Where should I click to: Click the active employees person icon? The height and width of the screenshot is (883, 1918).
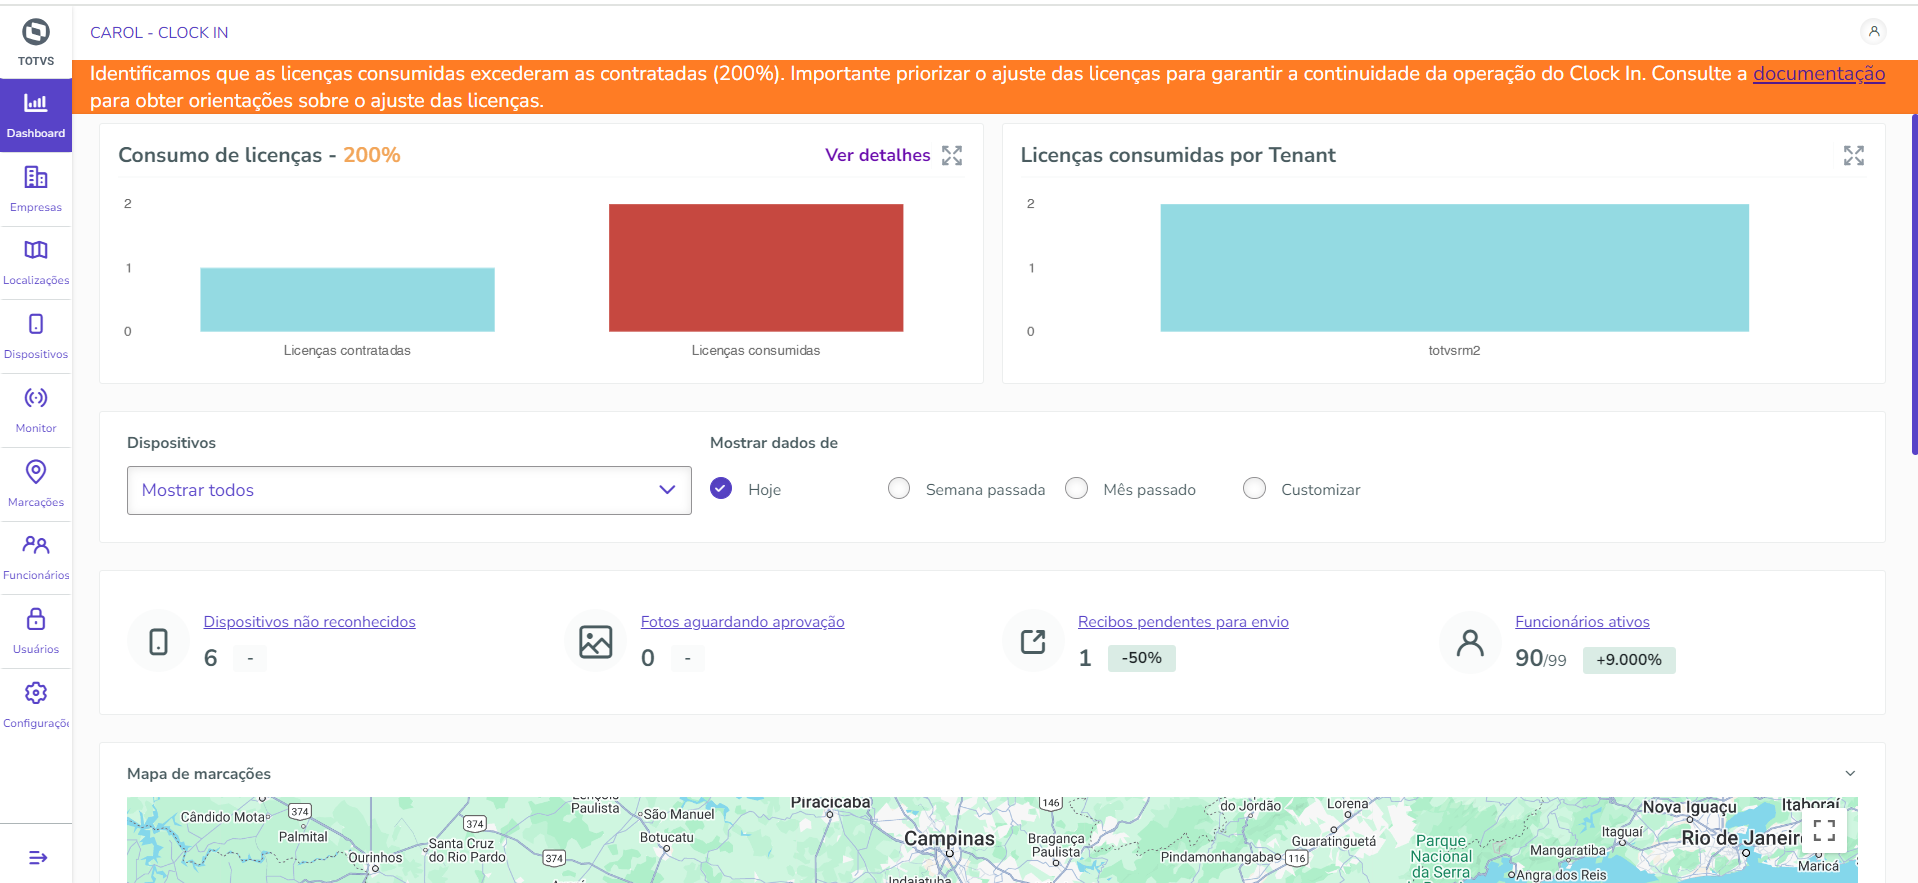[1470, 641]
